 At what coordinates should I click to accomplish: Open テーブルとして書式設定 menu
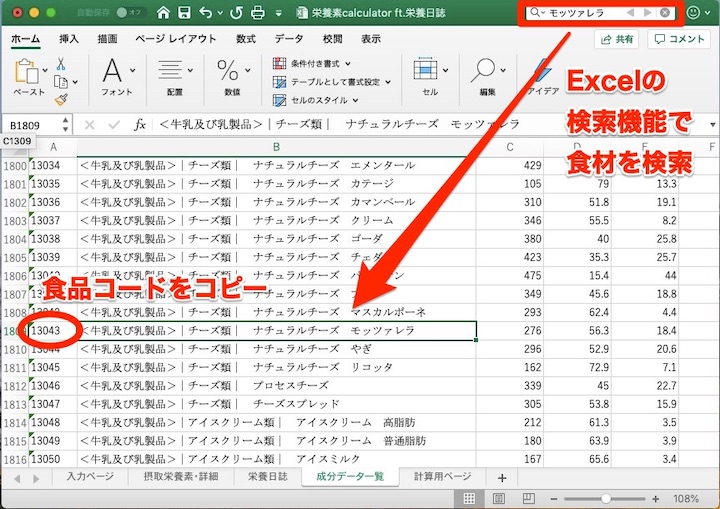pos(332,82)
